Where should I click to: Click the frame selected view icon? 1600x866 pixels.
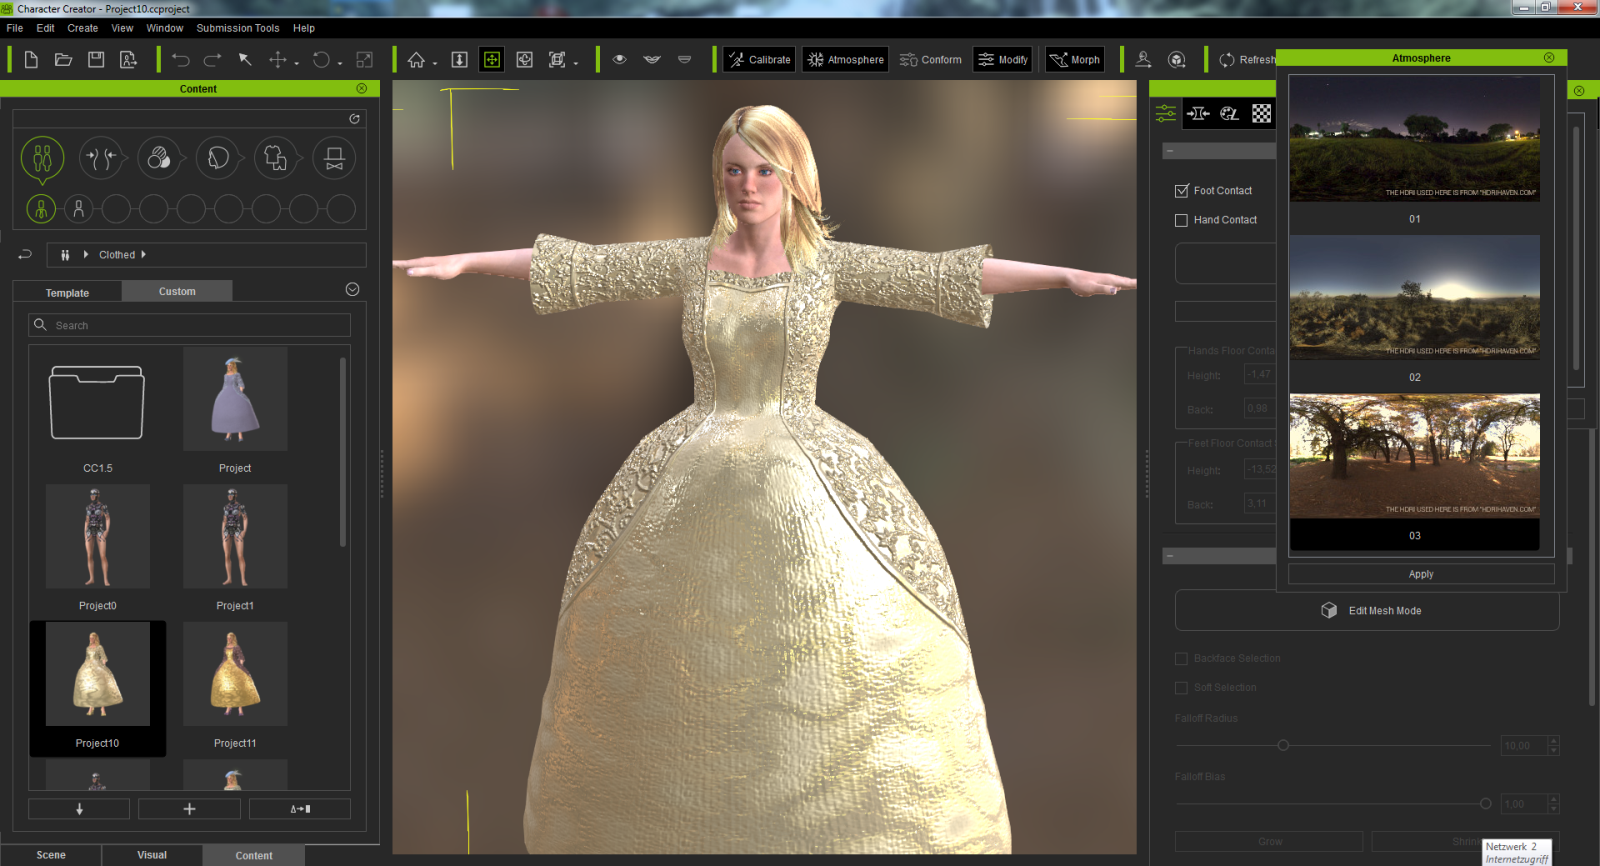[557, 60]
